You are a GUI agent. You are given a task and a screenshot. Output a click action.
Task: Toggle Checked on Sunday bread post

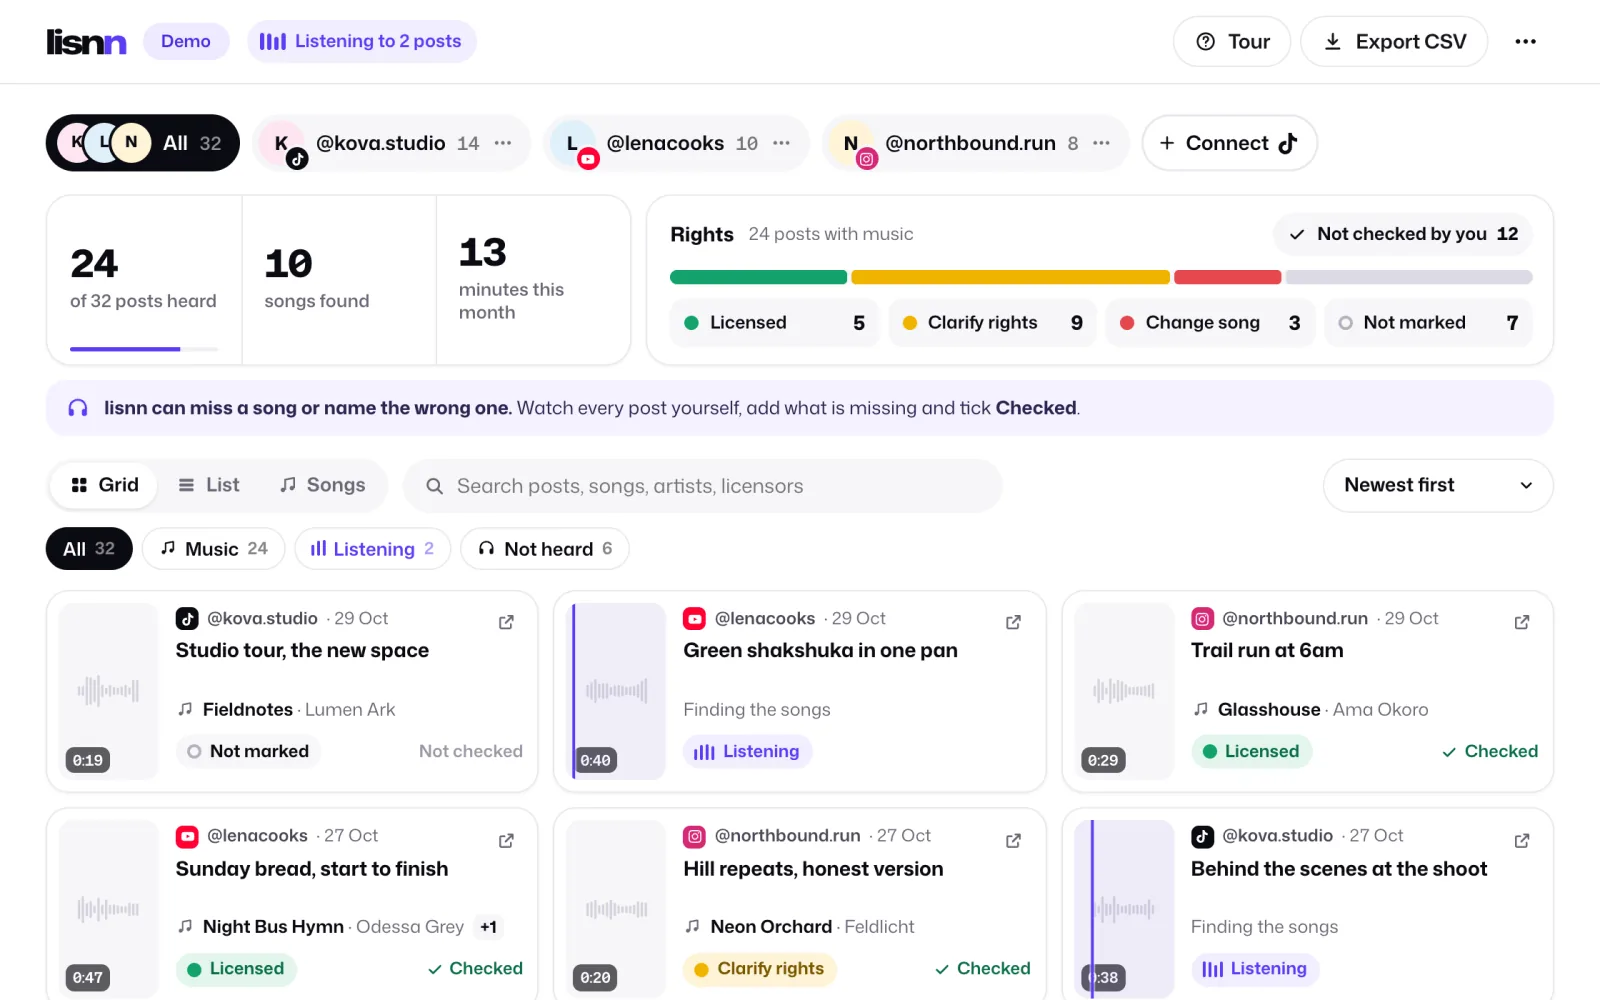tap(475, 968)
